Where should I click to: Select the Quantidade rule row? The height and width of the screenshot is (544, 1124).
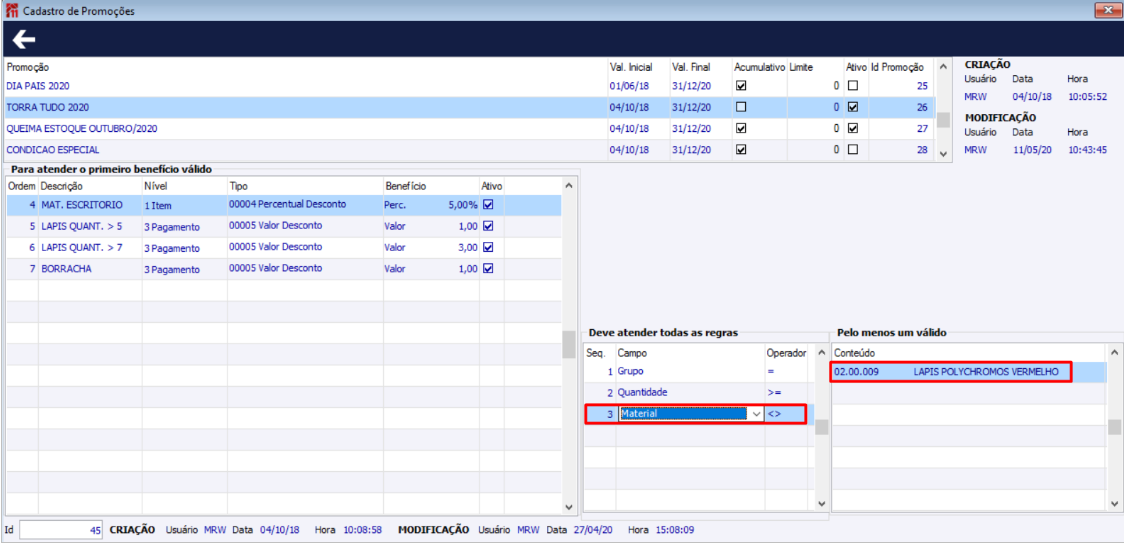[x=699, y=393]
